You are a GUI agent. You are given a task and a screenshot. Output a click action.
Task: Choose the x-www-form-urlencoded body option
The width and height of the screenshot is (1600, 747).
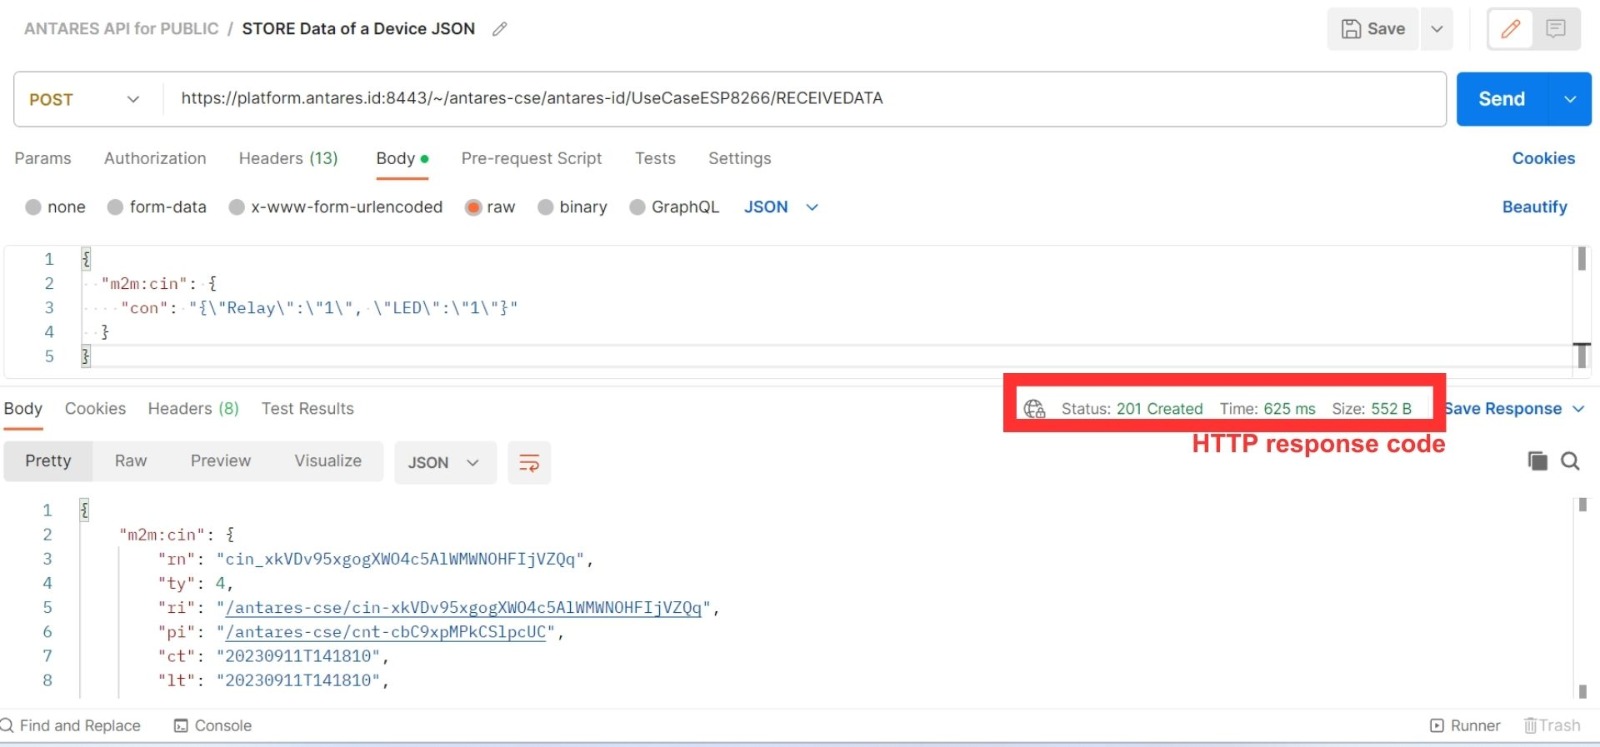coord(336,207)
